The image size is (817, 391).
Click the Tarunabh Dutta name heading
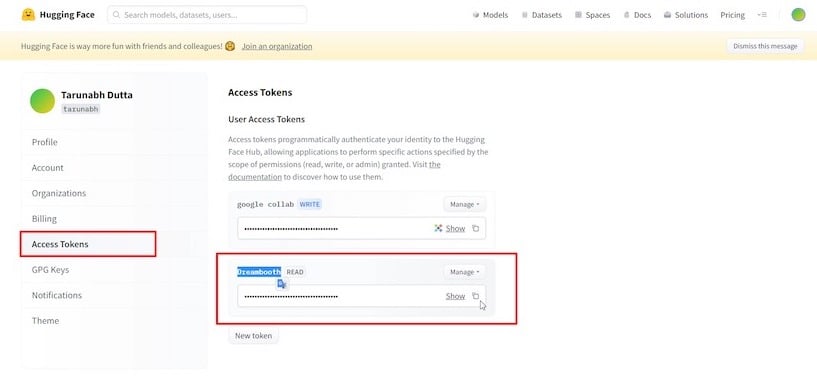click(x=97, y=95)
